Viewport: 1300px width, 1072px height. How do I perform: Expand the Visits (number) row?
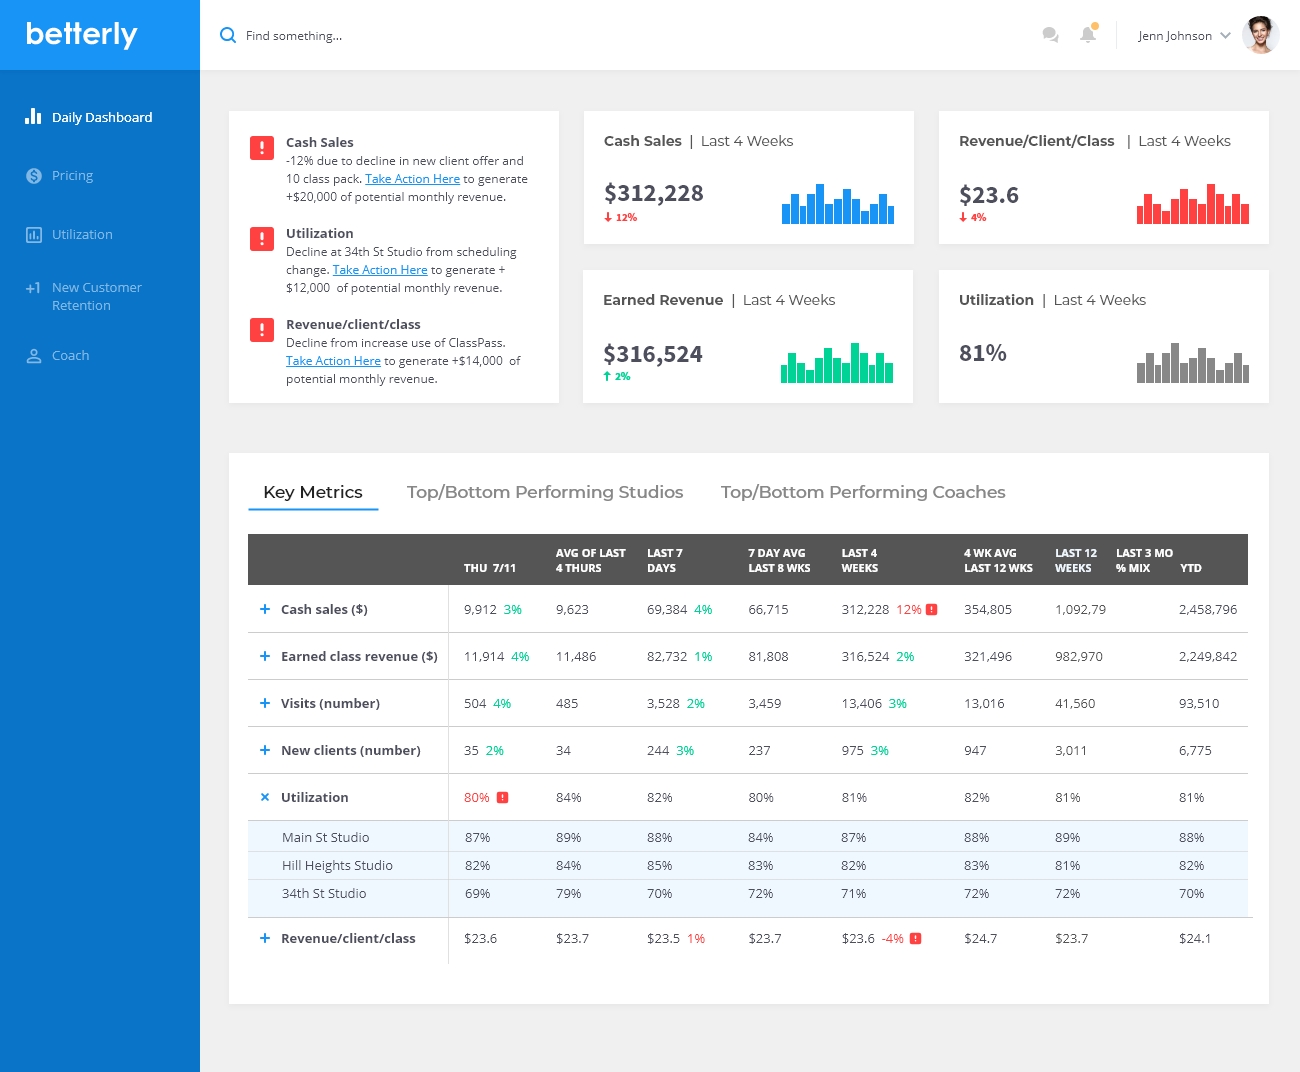coord(265,703)
